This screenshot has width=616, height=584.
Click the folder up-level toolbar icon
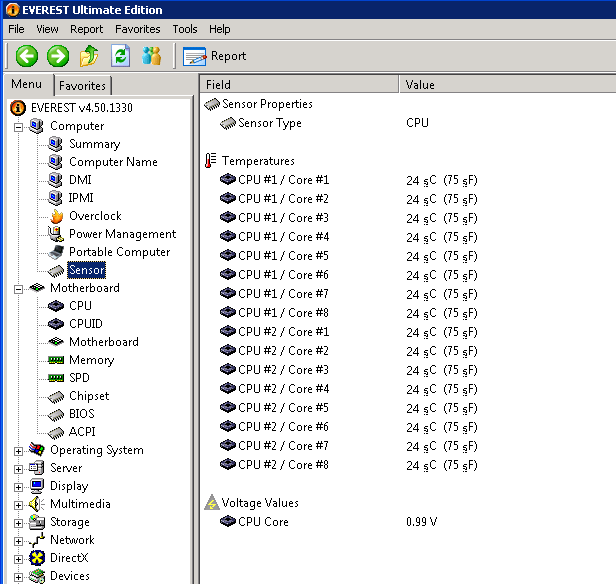tap(89, 56)
